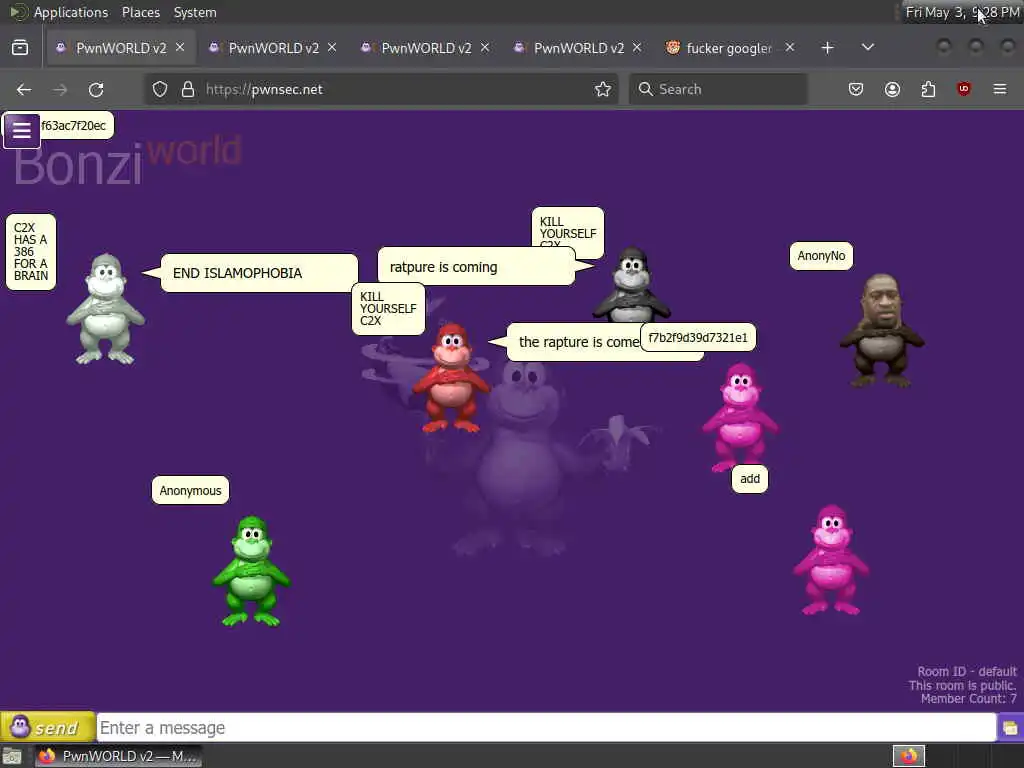Switch to the second PwnWORLD v2 tab
The width and height of the screenshot is (1024, 768).
tap(273, 48)
